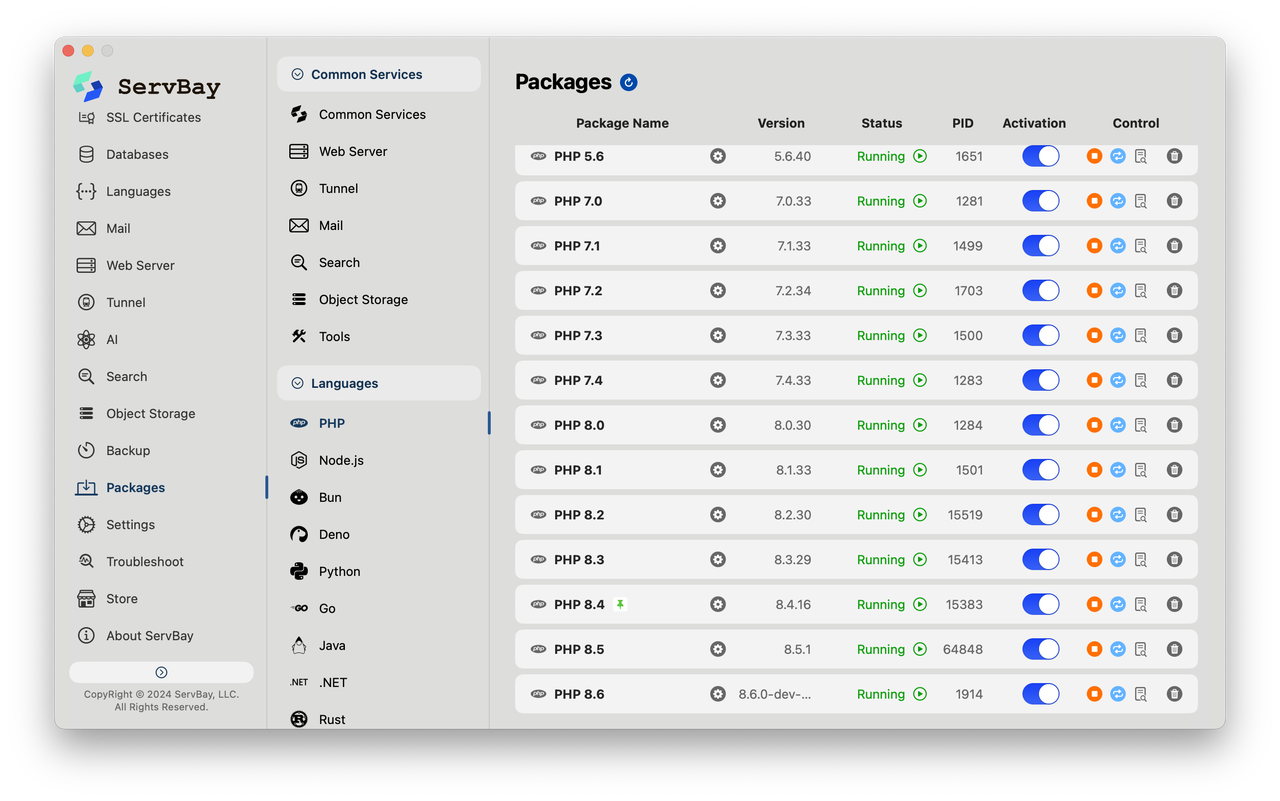Open Packages in the left sidebar
Screen dimensions: 1280x801
121,488
